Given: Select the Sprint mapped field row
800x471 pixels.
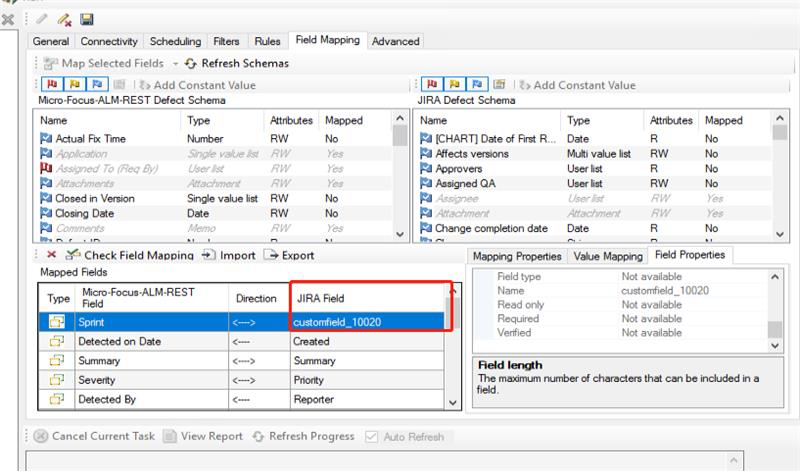Looking at the screenshot, I should tap(242, 322).
